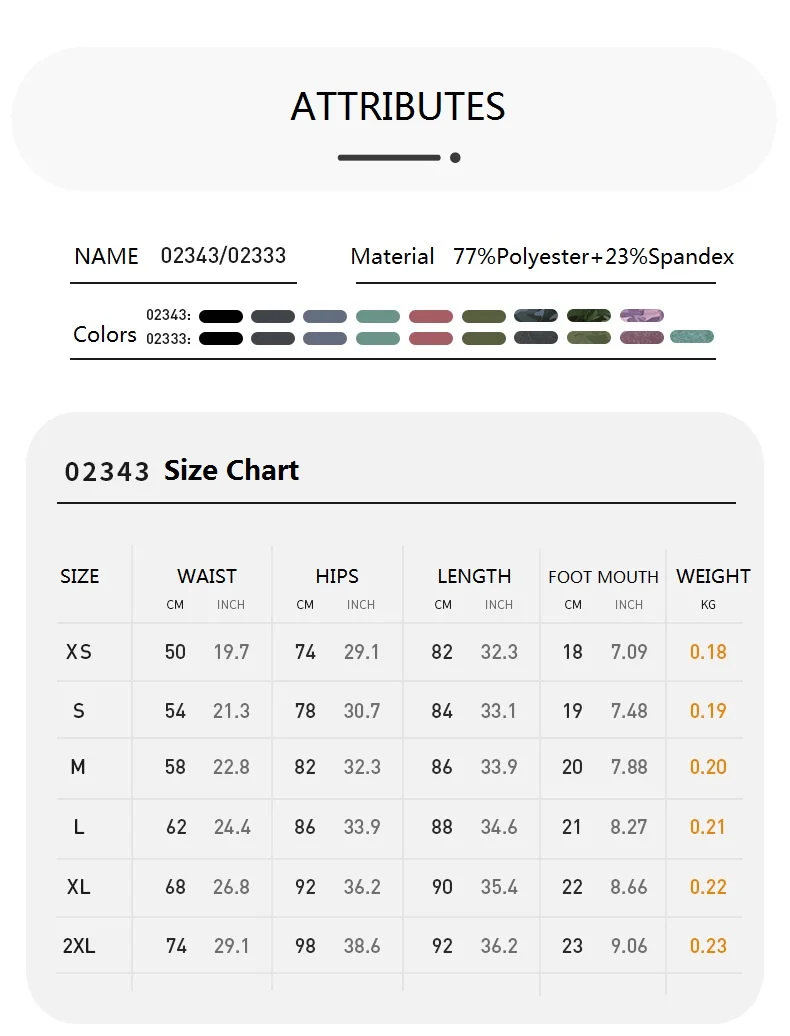Pick the teal green swatch for 02333
The image size is (790, 1036).
[378, 339]
